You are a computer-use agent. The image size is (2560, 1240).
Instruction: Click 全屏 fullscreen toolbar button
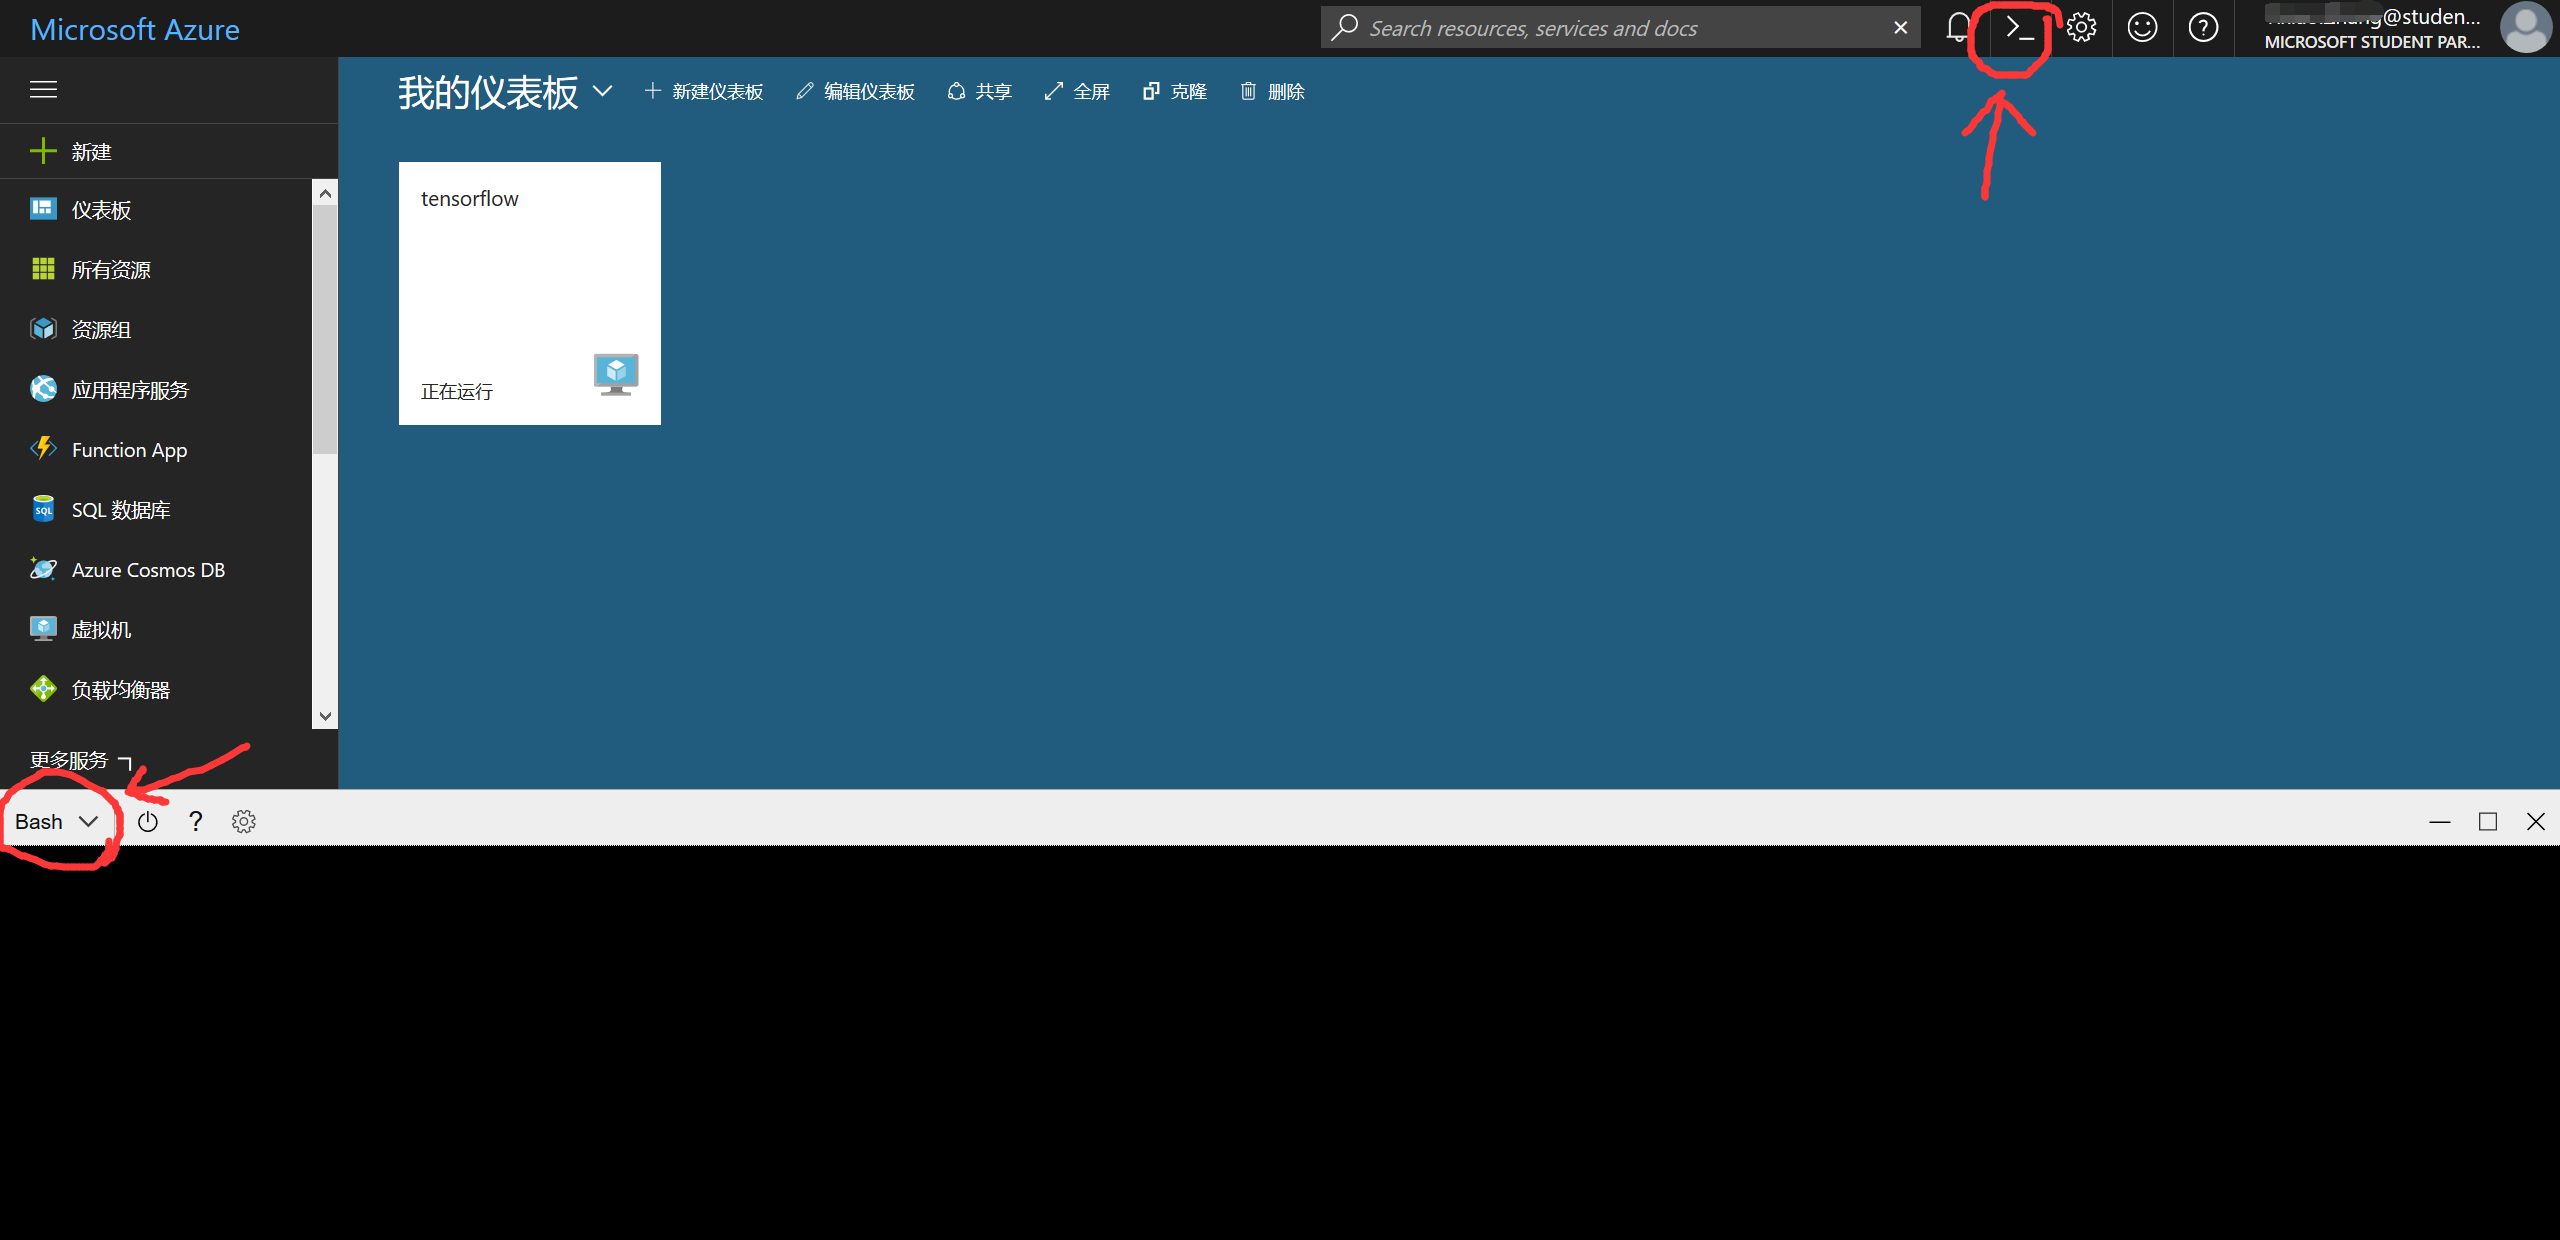tap(1077, 92)
